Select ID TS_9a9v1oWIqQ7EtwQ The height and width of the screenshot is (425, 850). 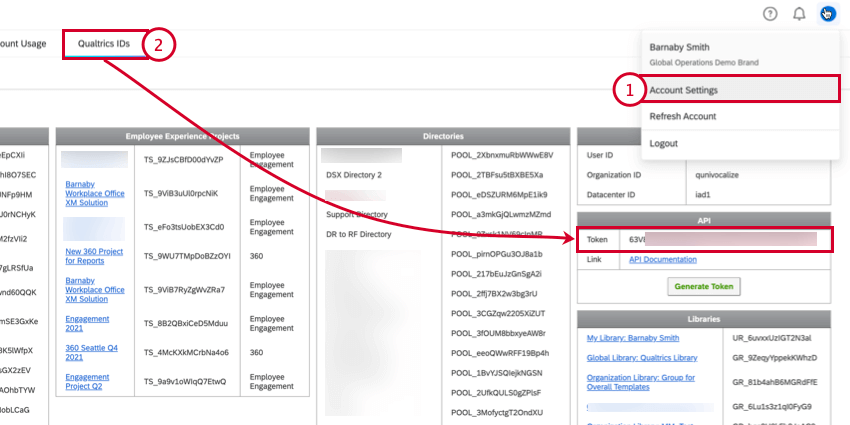tap(184, 382)
